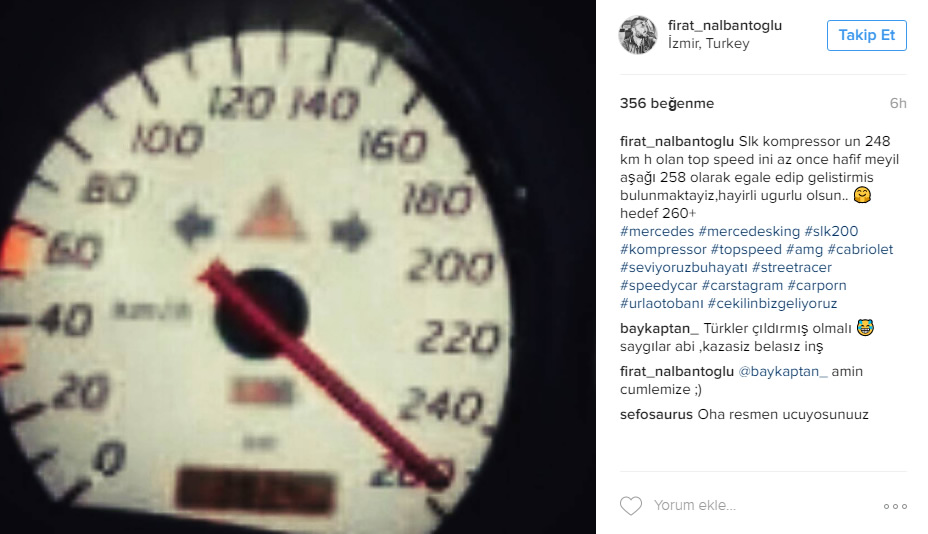
Task: Open the #urlaotobani hashtag
Action: click(x=662, y=303)
